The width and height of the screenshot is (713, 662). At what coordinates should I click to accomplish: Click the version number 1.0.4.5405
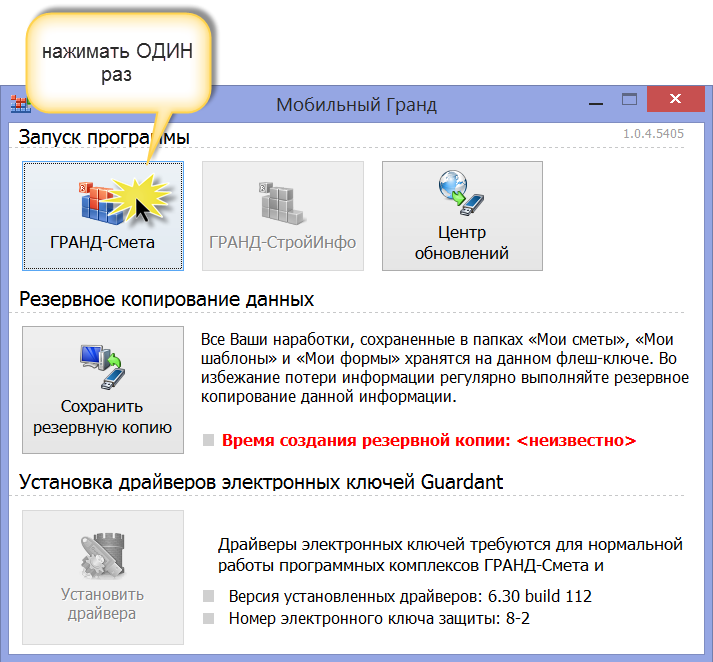coord(653,134)
